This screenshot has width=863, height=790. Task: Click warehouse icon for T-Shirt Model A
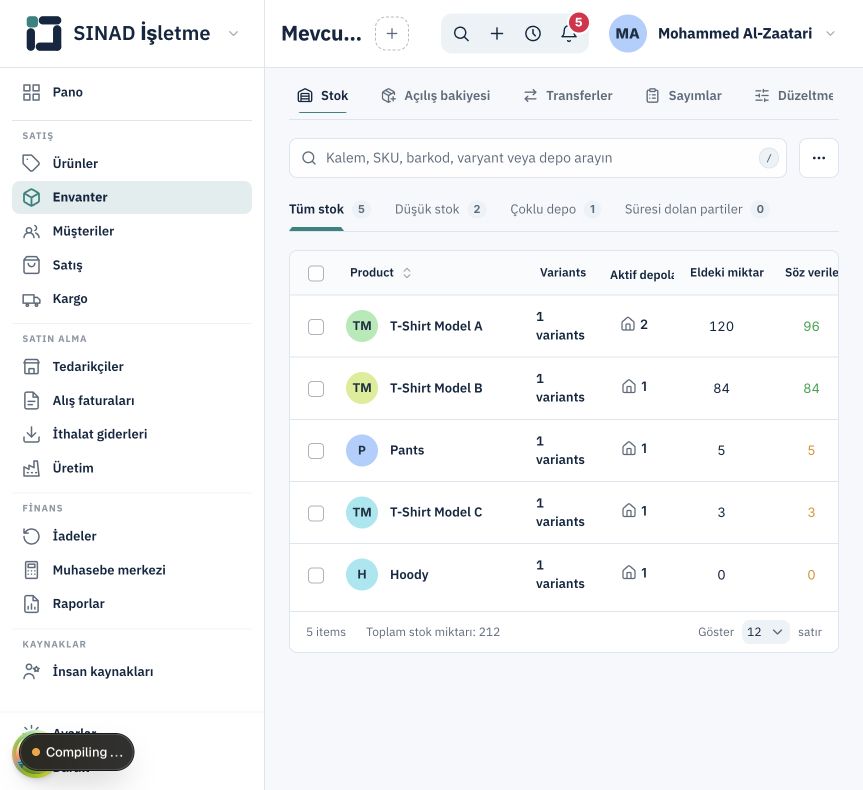(628, 324)
